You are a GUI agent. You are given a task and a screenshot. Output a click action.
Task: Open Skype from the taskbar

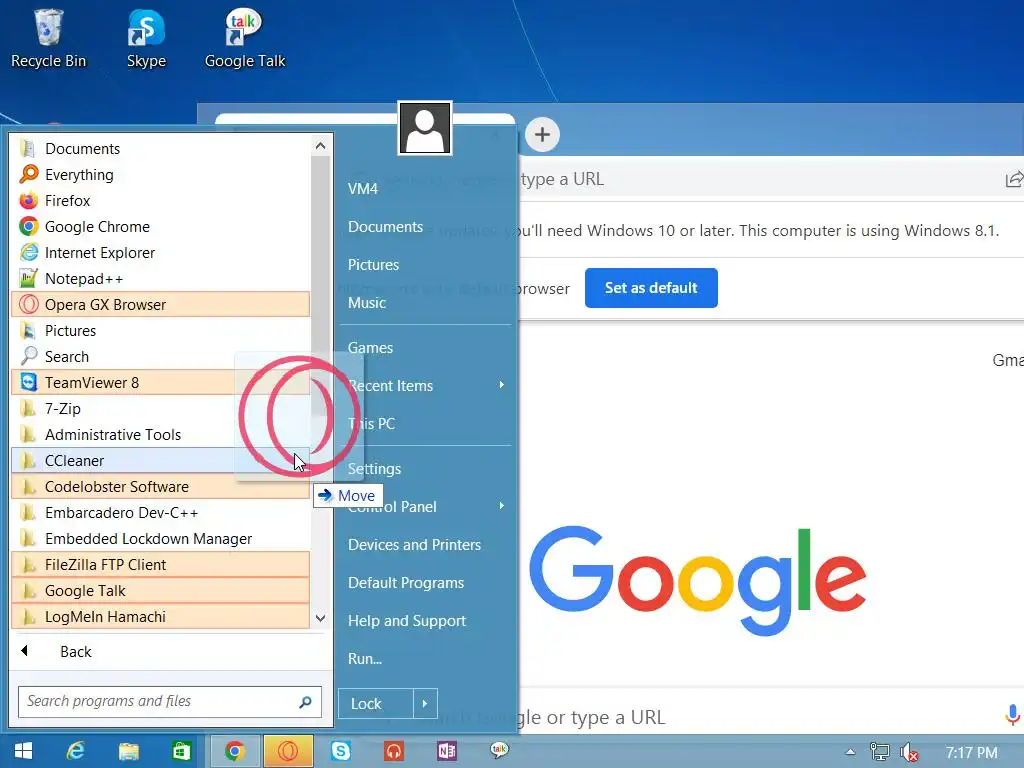tap(341, 751)
